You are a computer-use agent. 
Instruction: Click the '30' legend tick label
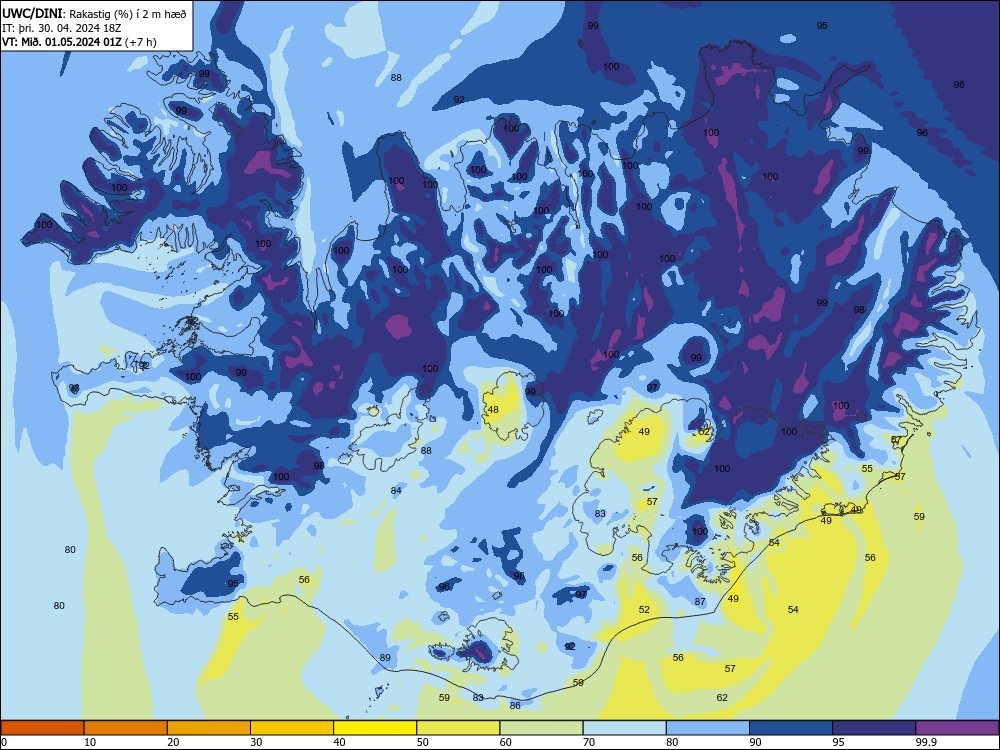click(256, 742)
